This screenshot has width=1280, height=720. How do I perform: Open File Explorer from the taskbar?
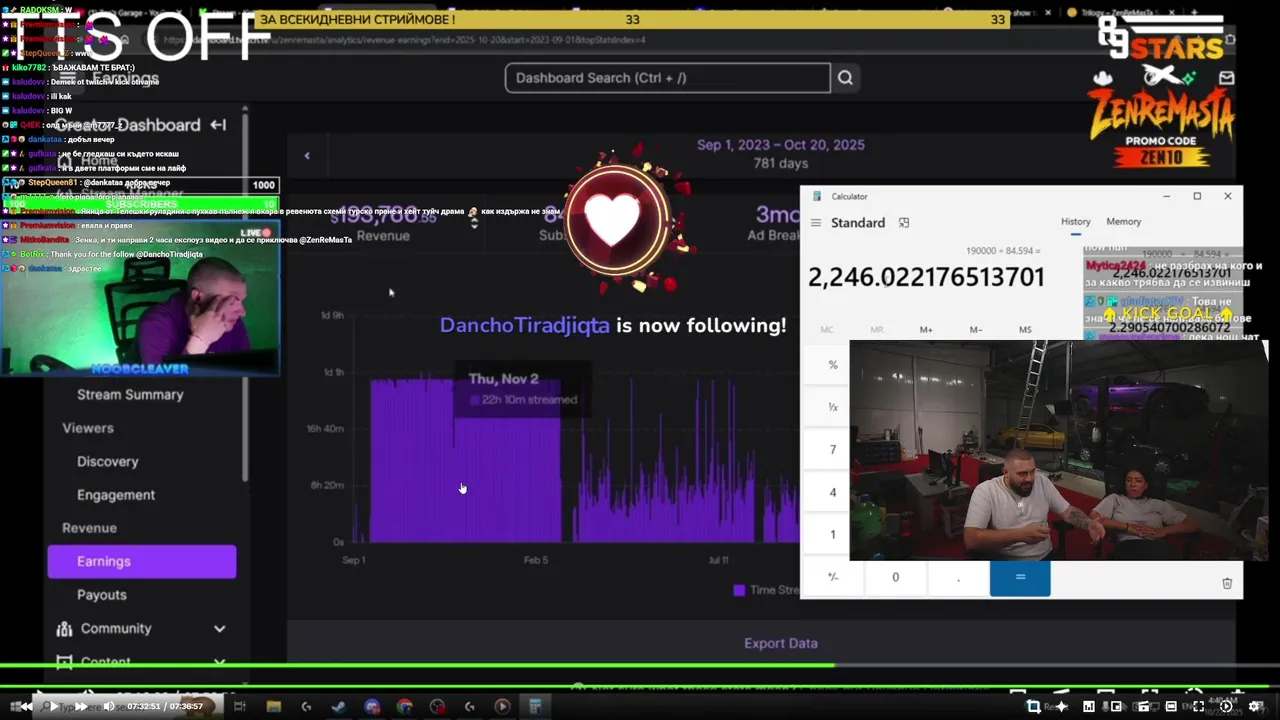coord(273,706)
